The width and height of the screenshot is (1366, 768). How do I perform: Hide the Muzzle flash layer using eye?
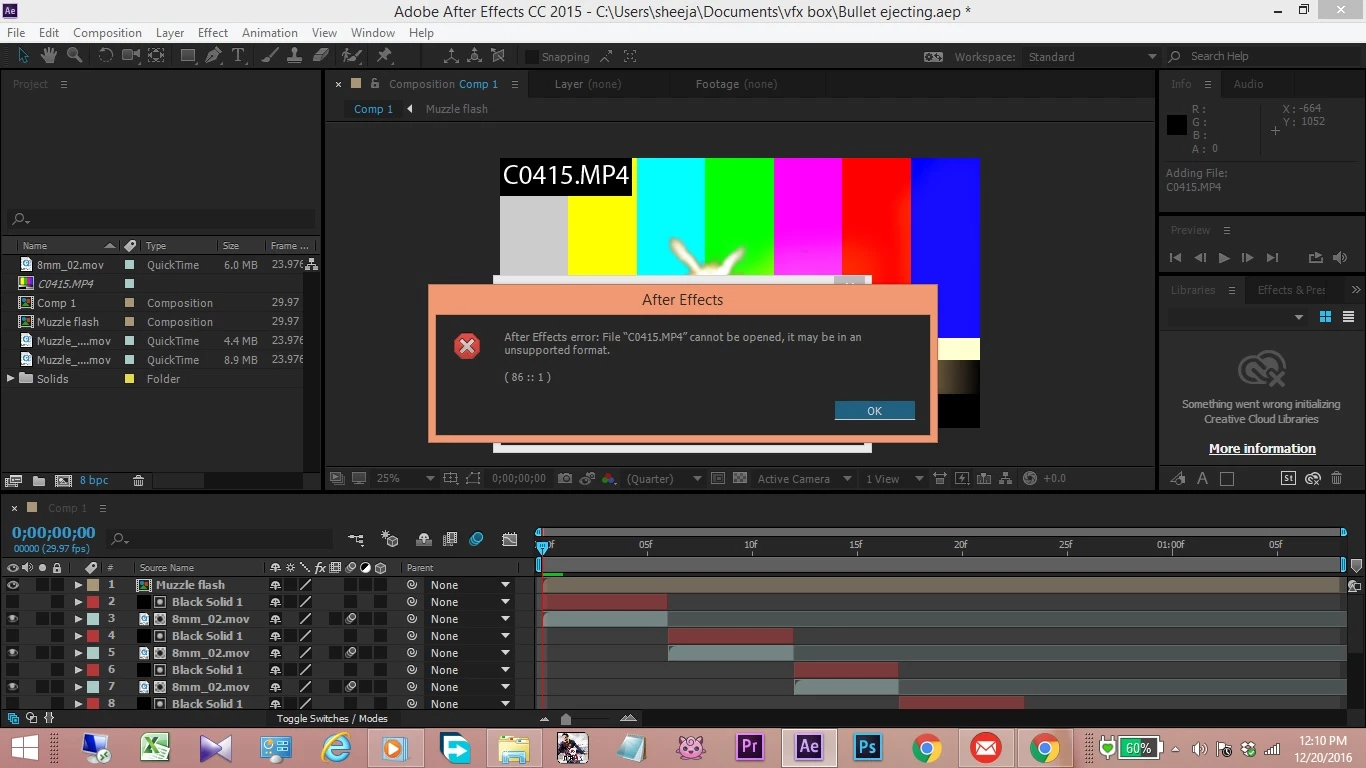tap(13, 585)
